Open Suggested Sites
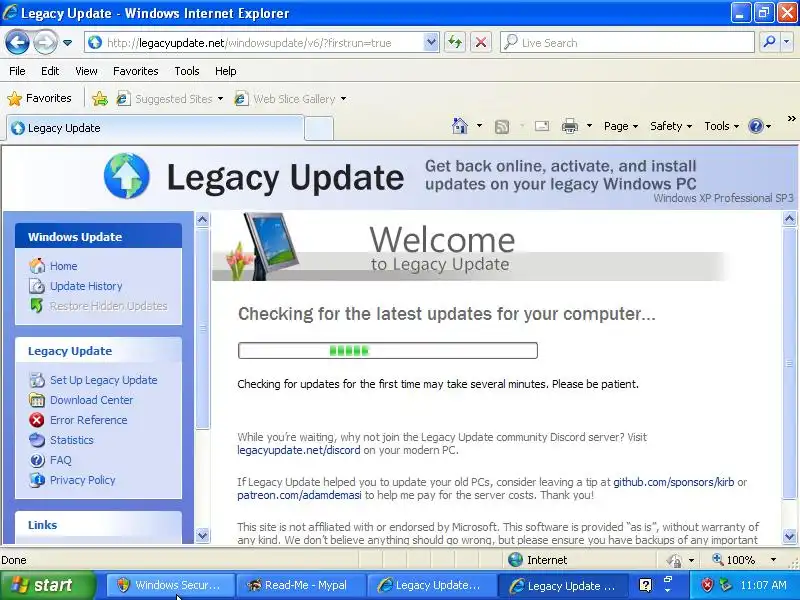This screenshot has width=800, height=600. pos(170,98)
